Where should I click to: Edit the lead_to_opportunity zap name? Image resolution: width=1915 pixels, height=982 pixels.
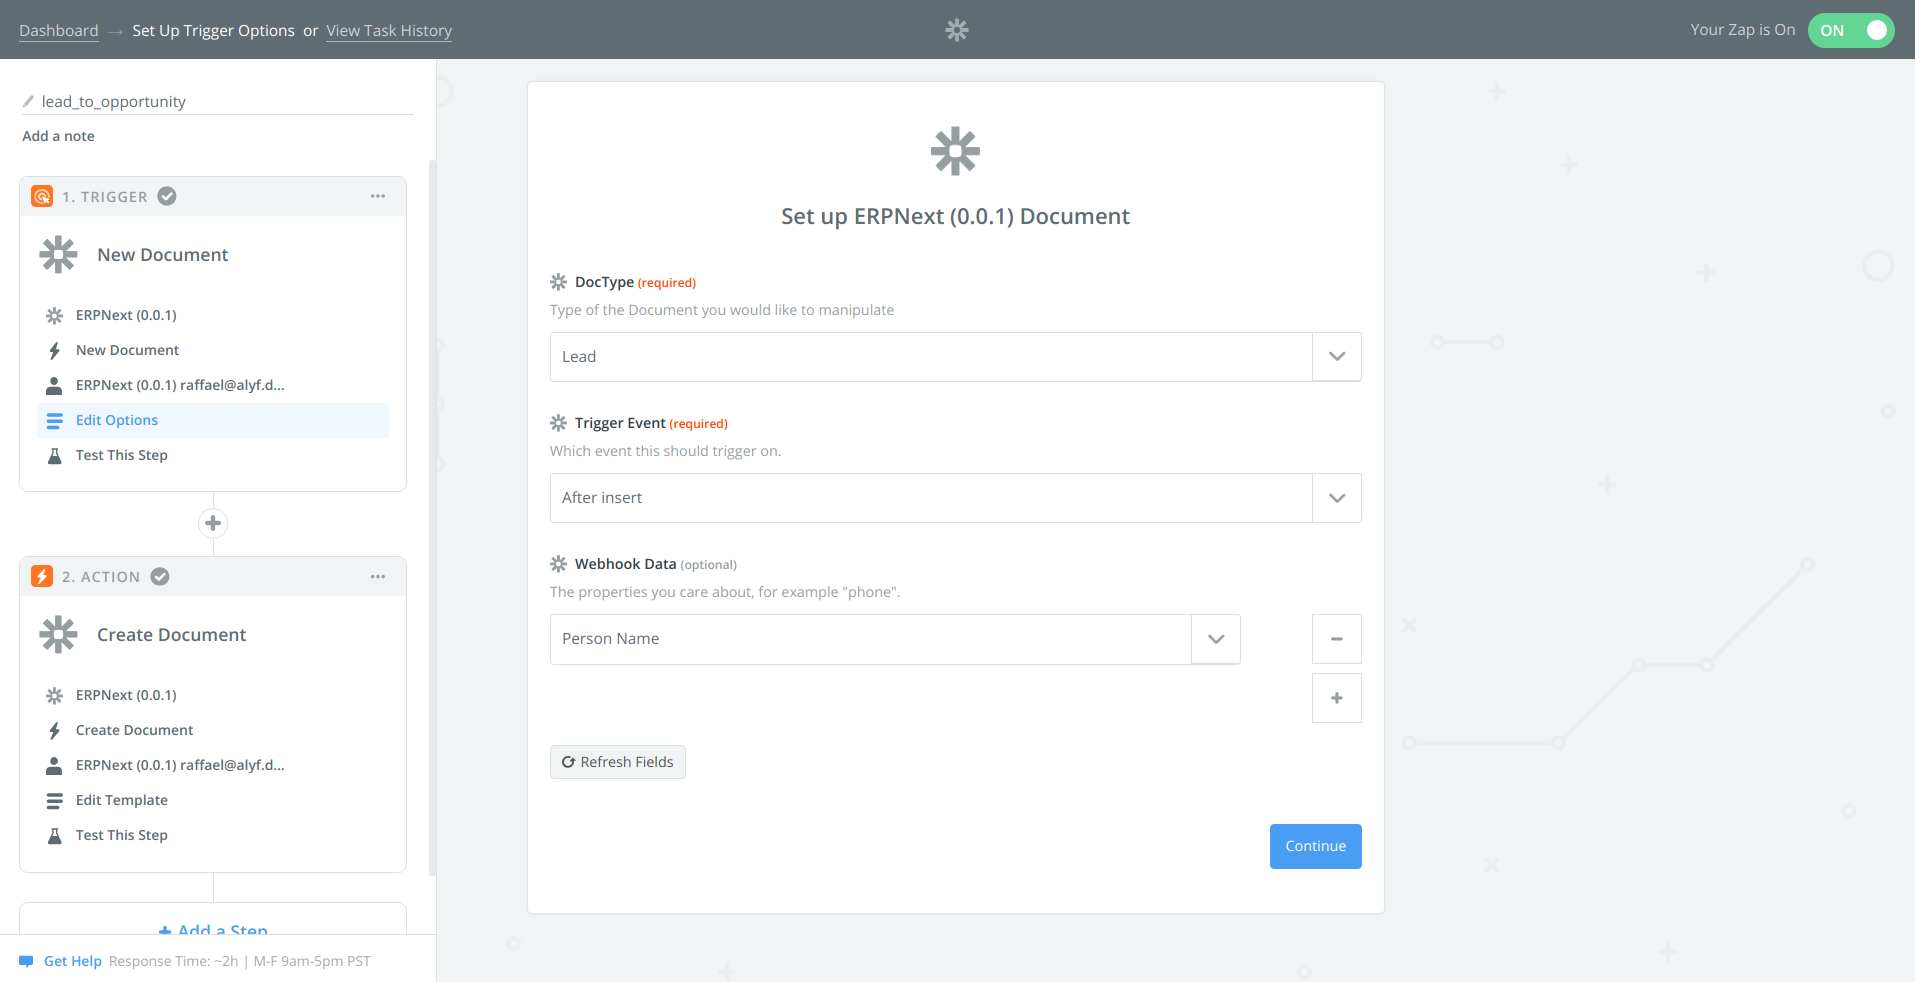click(113, 101)
